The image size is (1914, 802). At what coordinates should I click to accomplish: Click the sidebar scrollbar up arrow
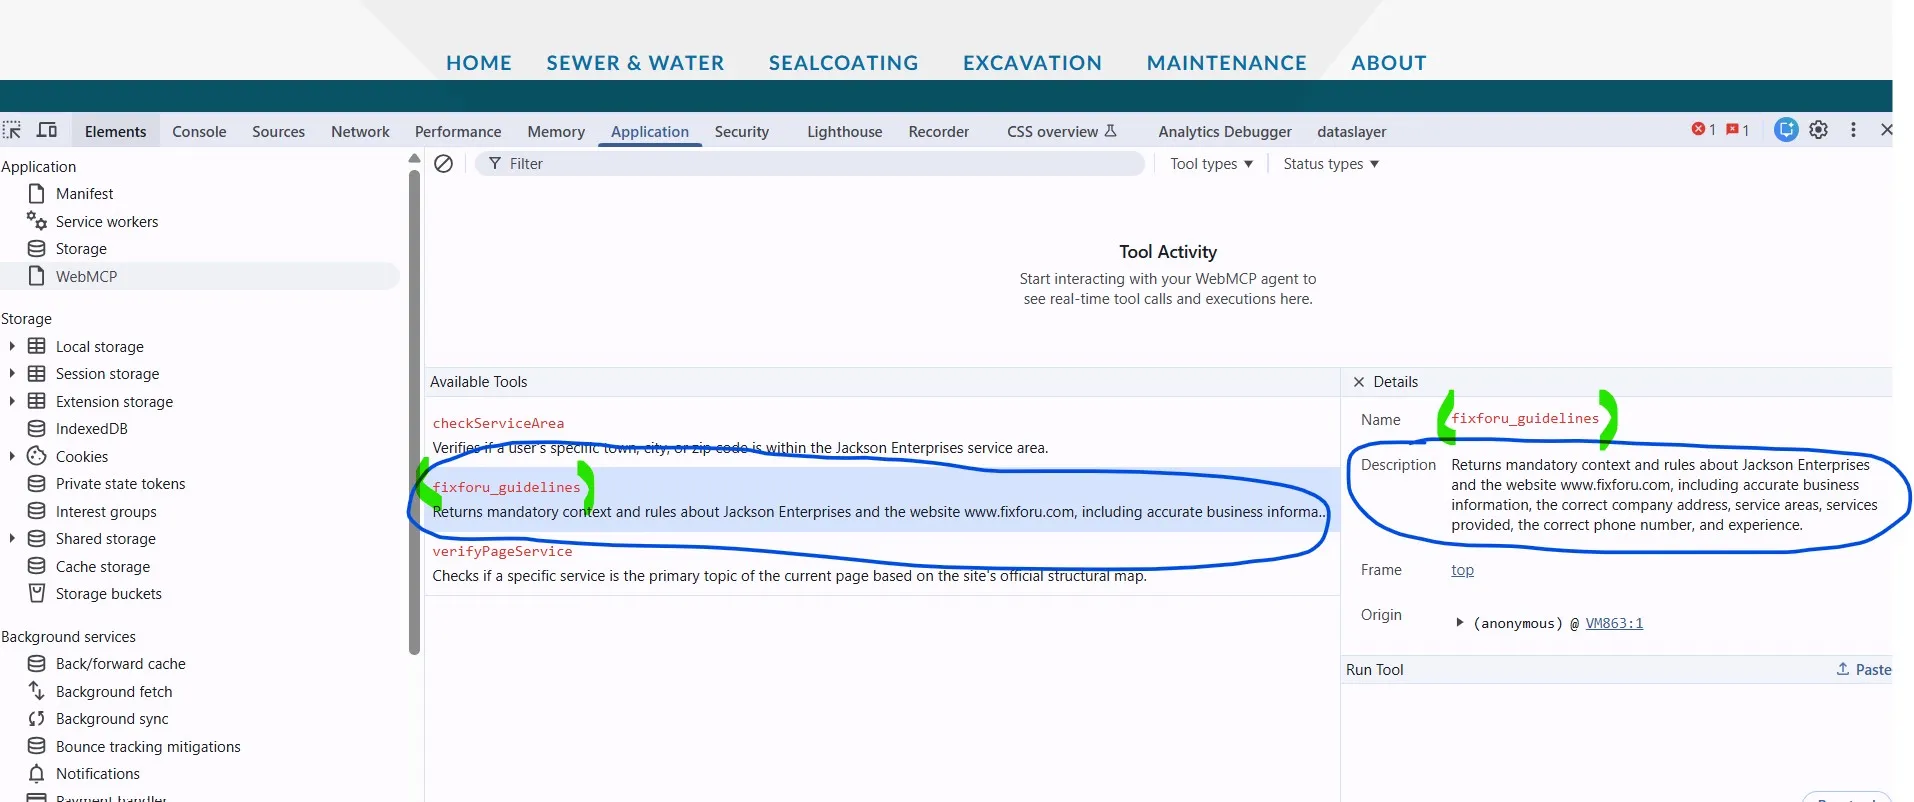pyautogui.click(x=414, y=159)
